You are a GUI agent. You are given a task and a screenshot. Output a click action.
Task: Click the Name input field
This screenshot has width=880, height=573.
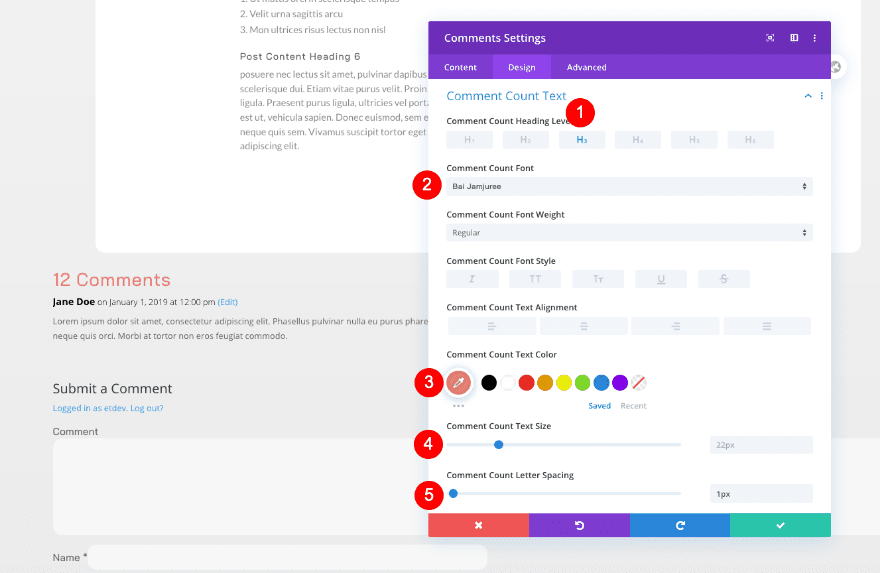click(287, 557)
